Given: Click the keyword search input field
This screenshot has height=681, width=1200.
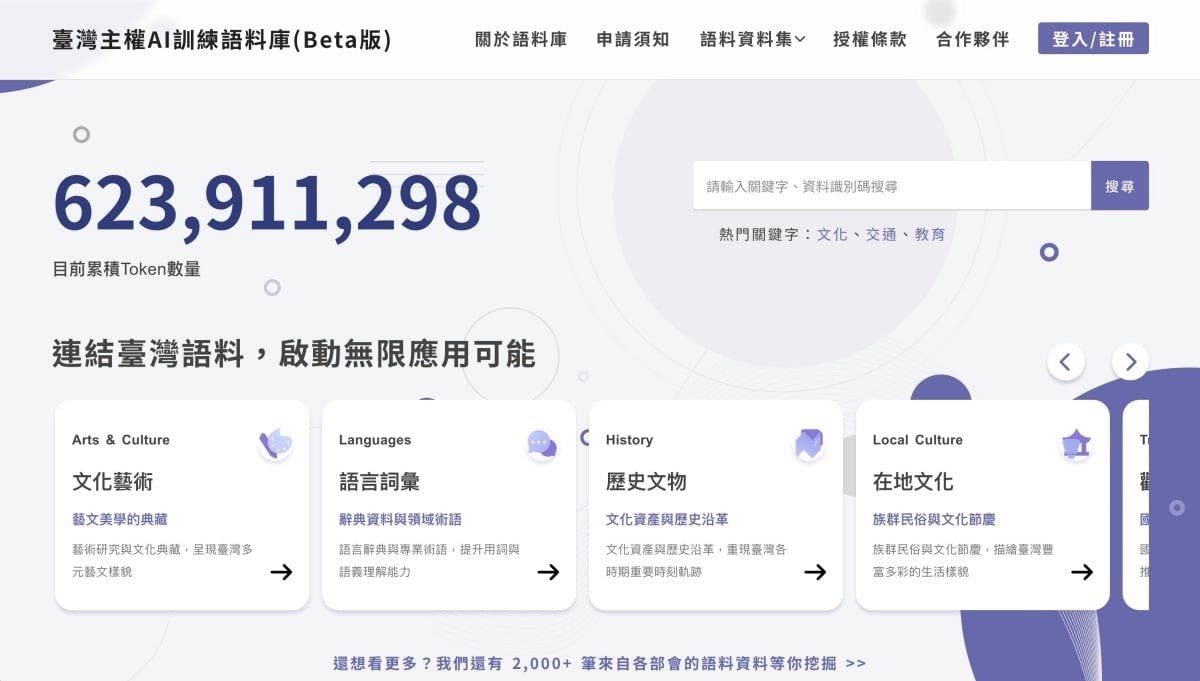Looking at the screenshot, I should click(x=890, y=185).
